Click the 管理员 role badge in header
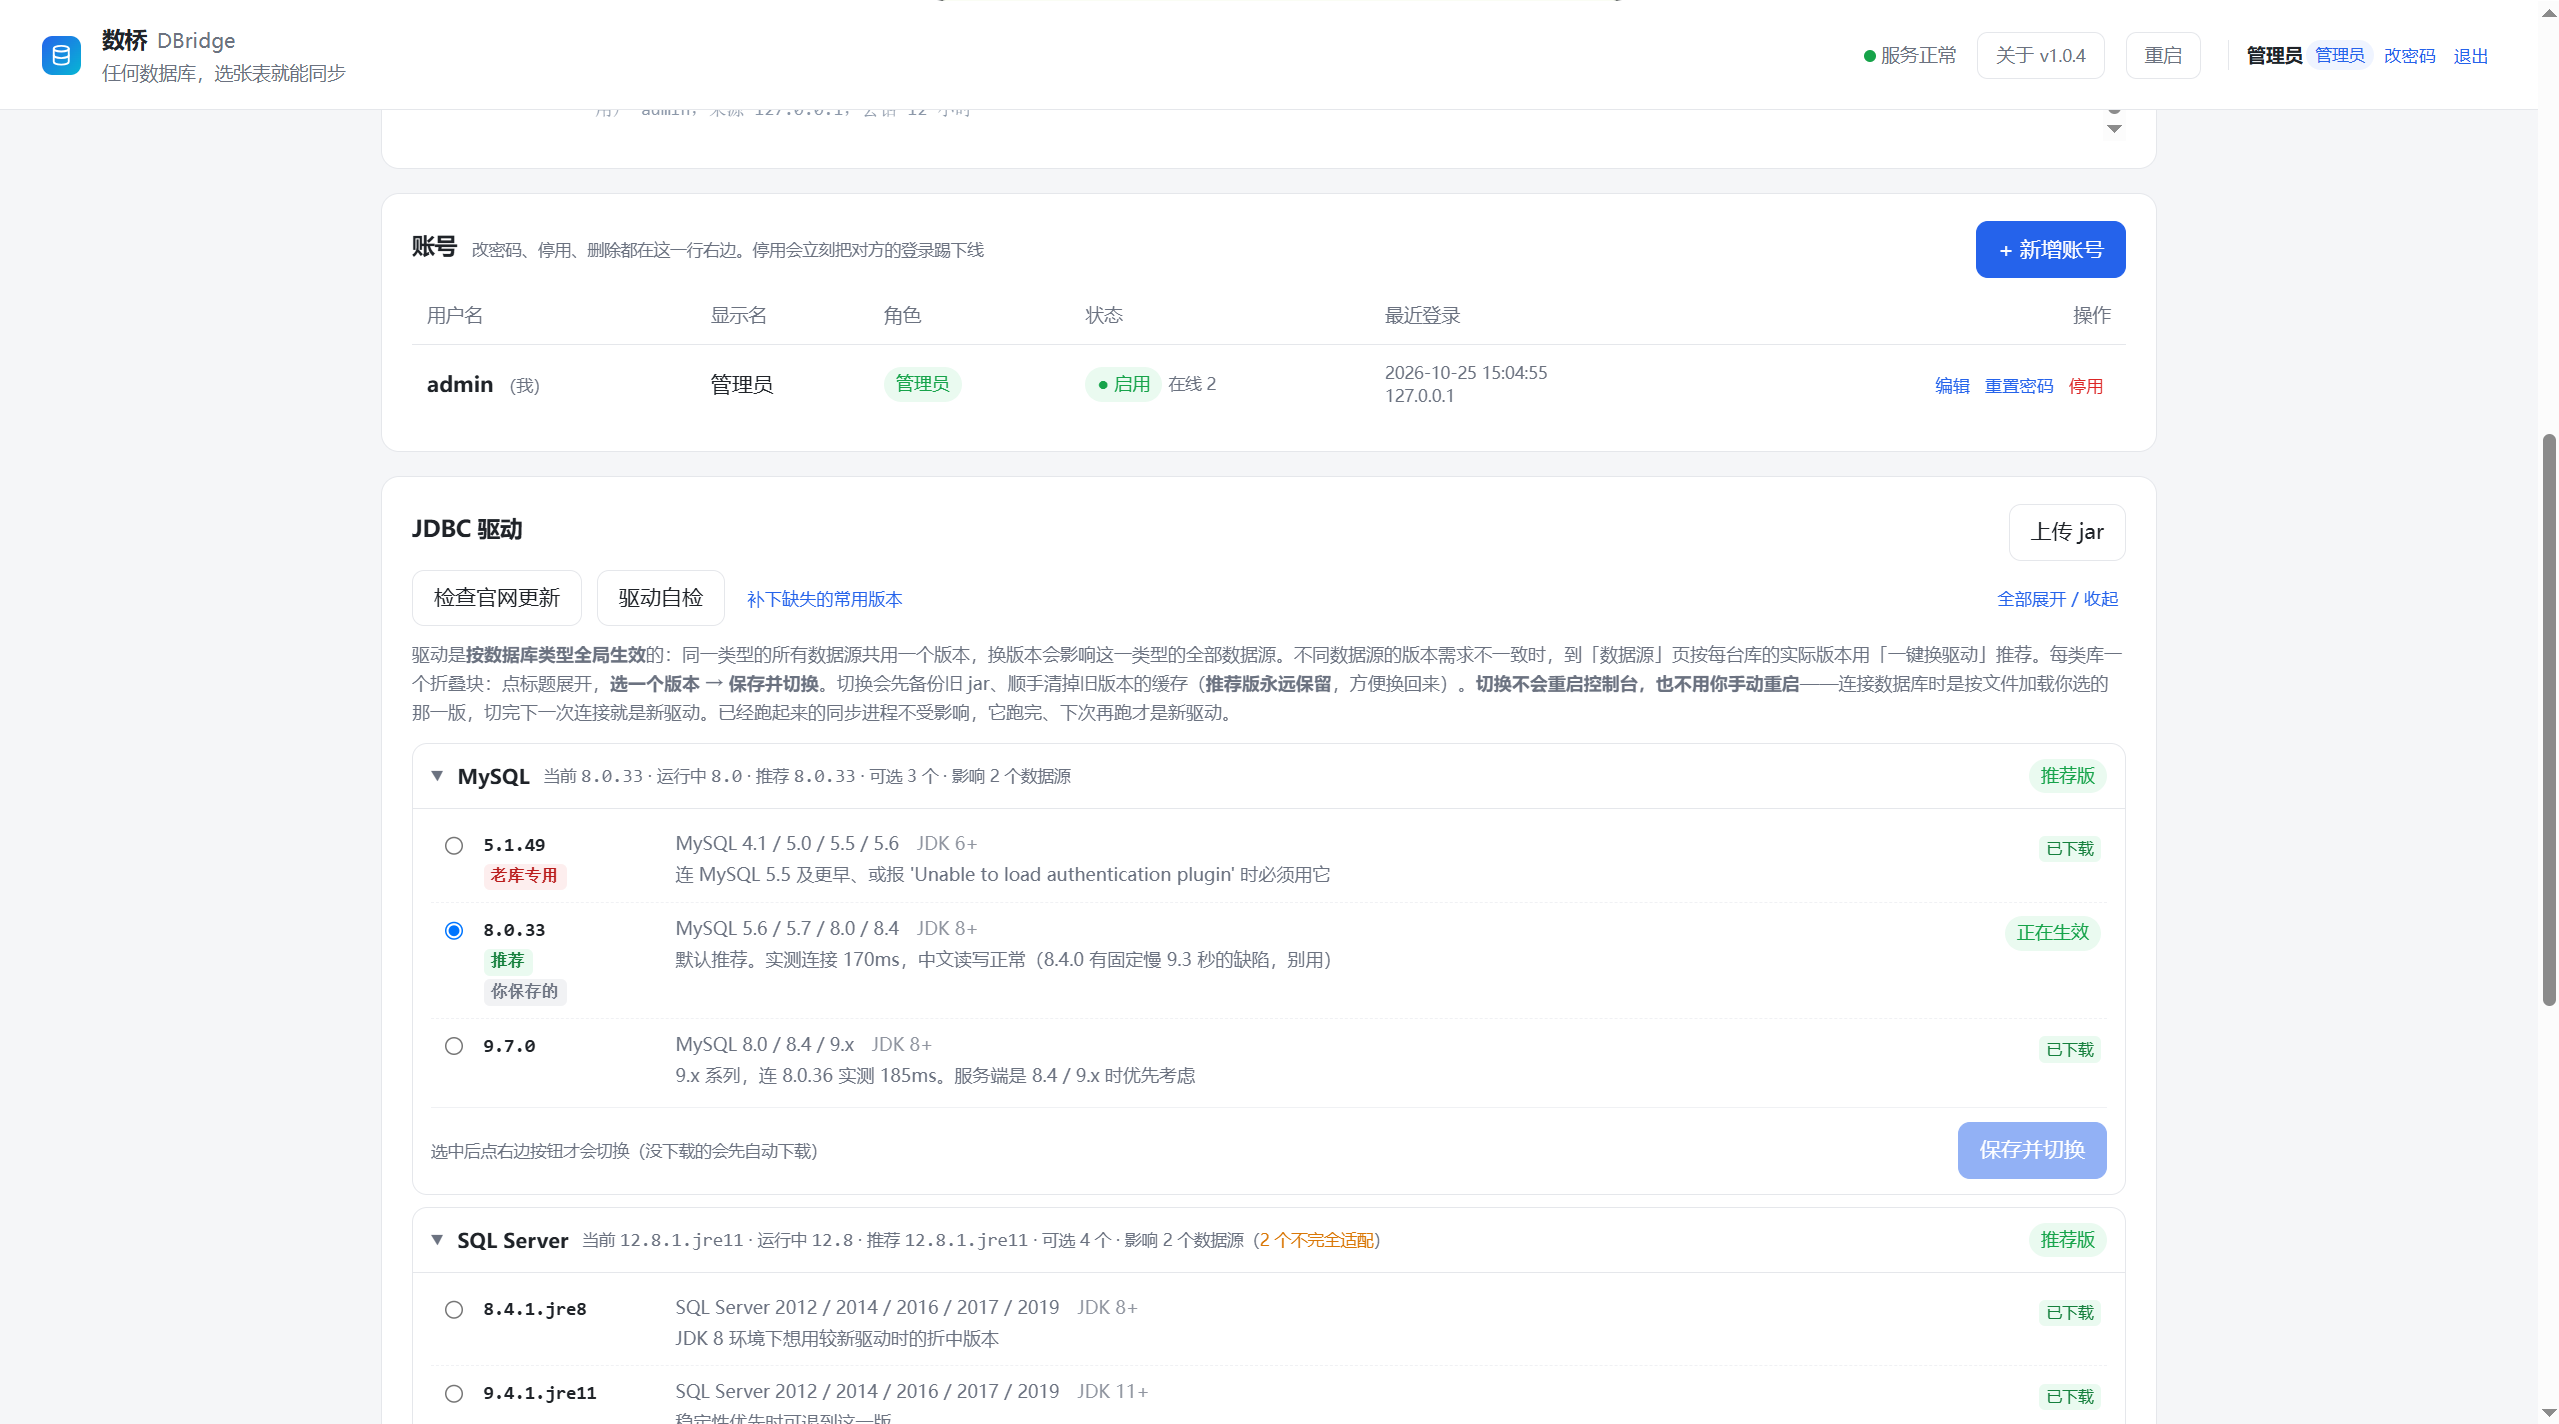Screen dimensions: 2559x1424 pos(2340,55)
